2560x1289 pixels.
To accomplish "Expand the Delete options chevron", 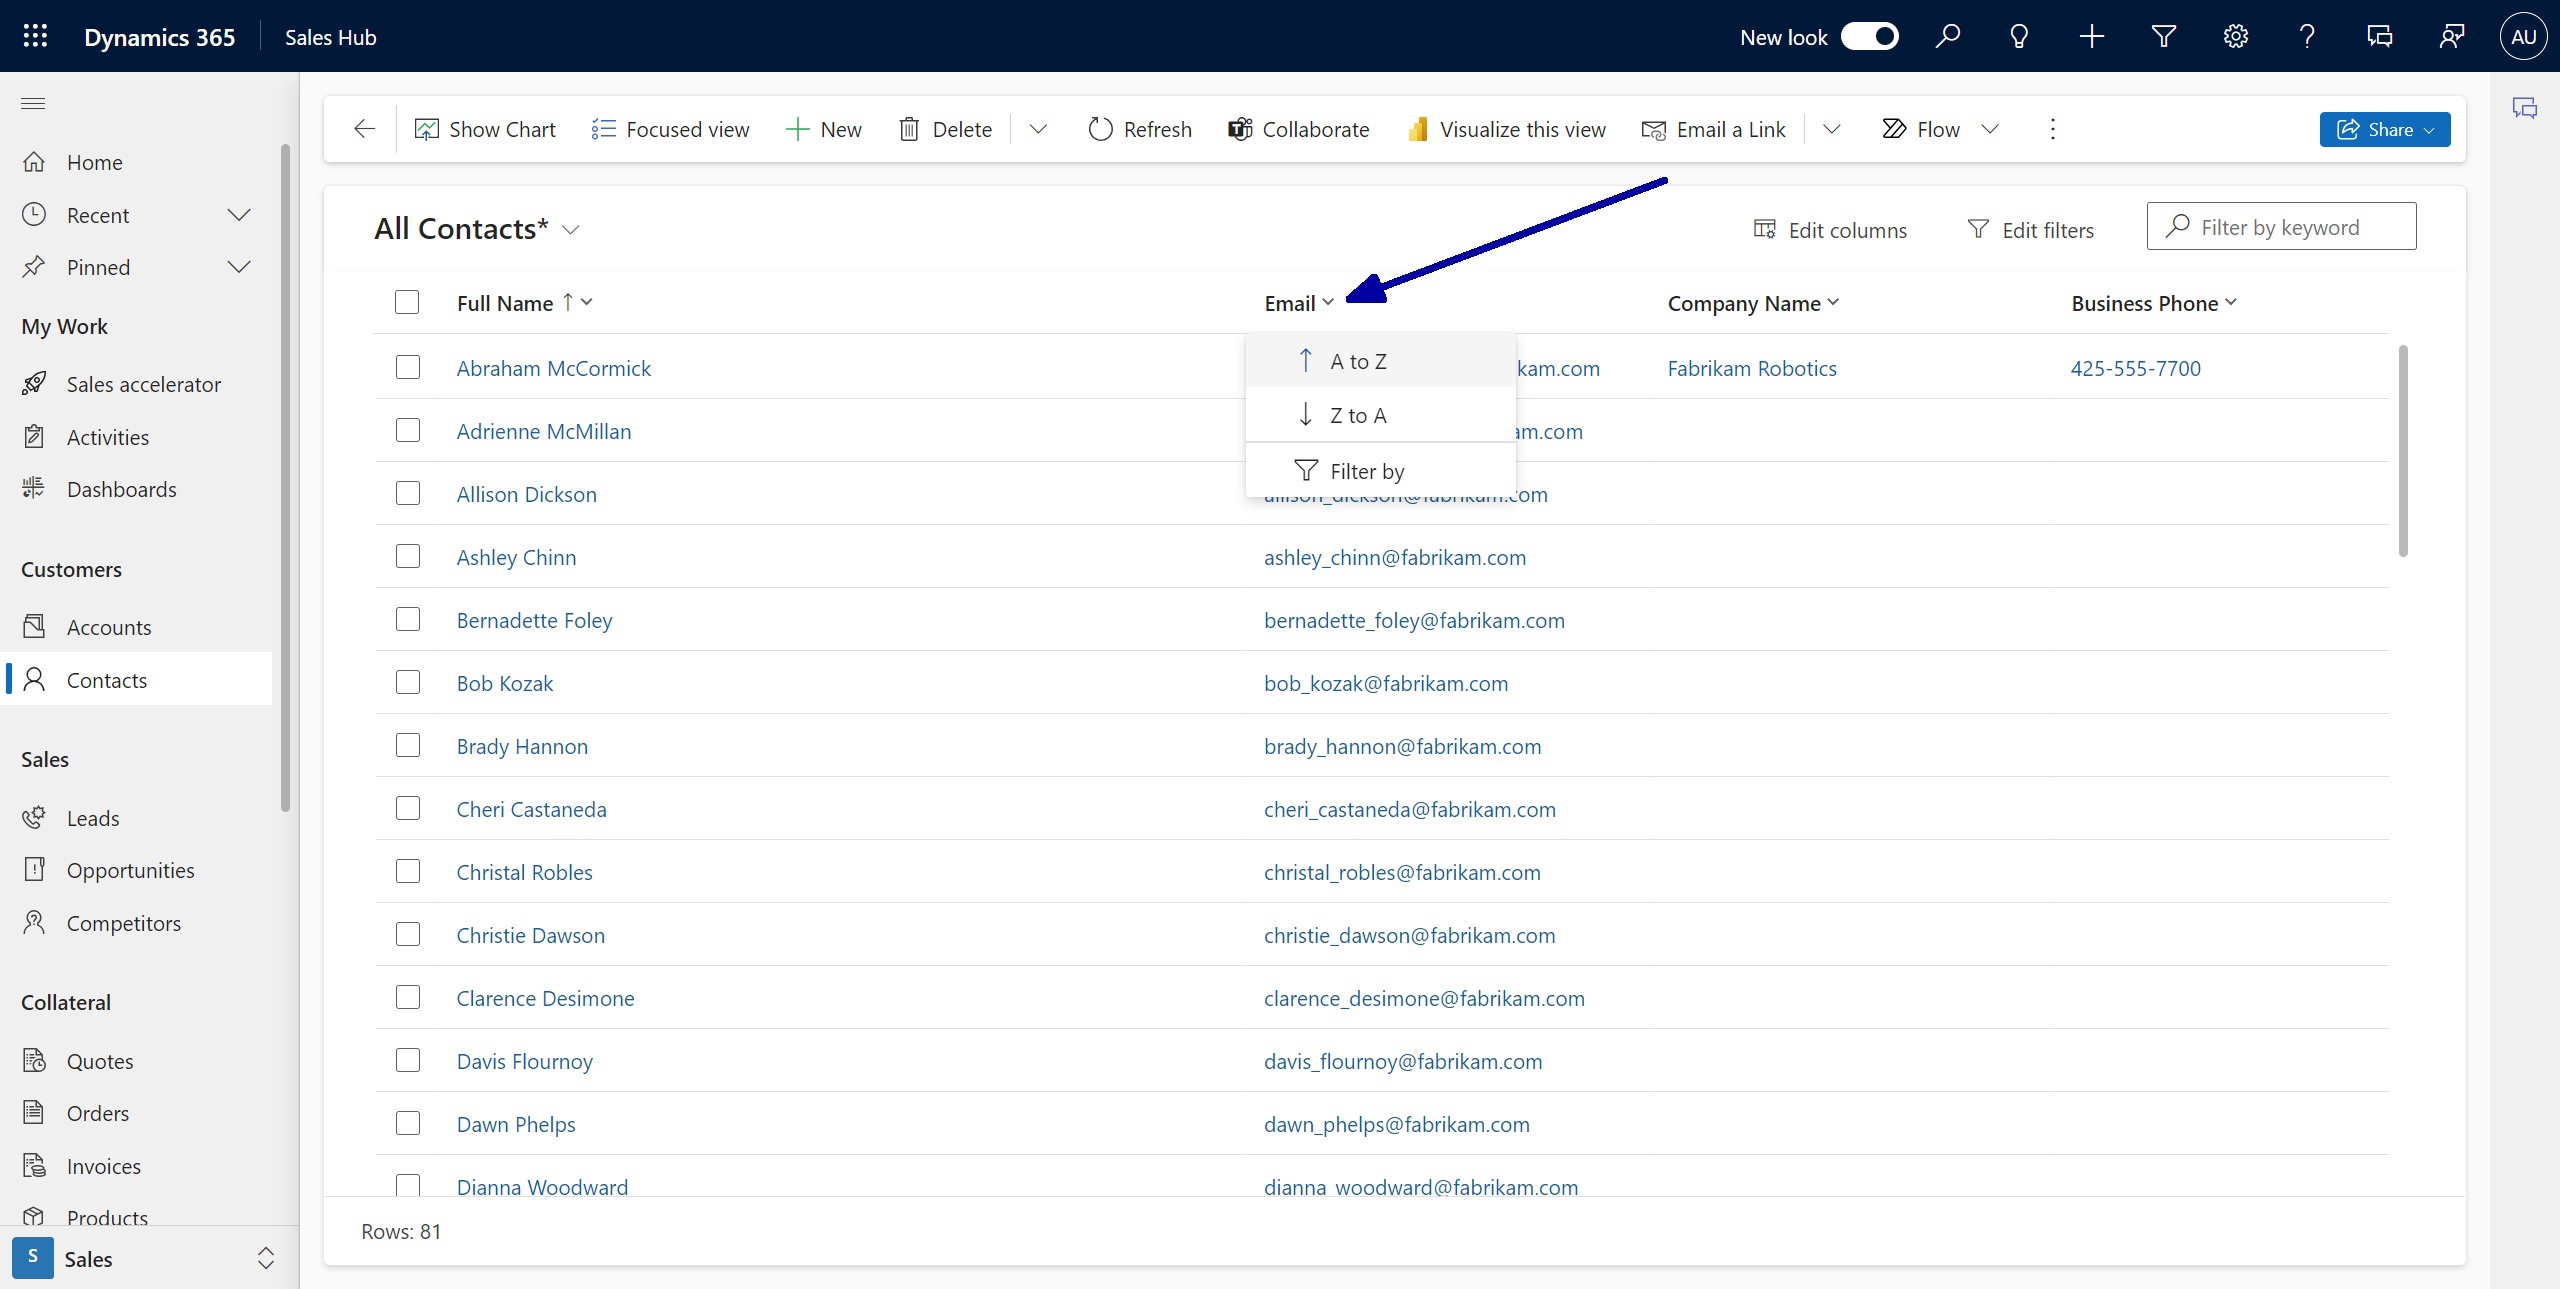I will click(x=1038, y=129).
